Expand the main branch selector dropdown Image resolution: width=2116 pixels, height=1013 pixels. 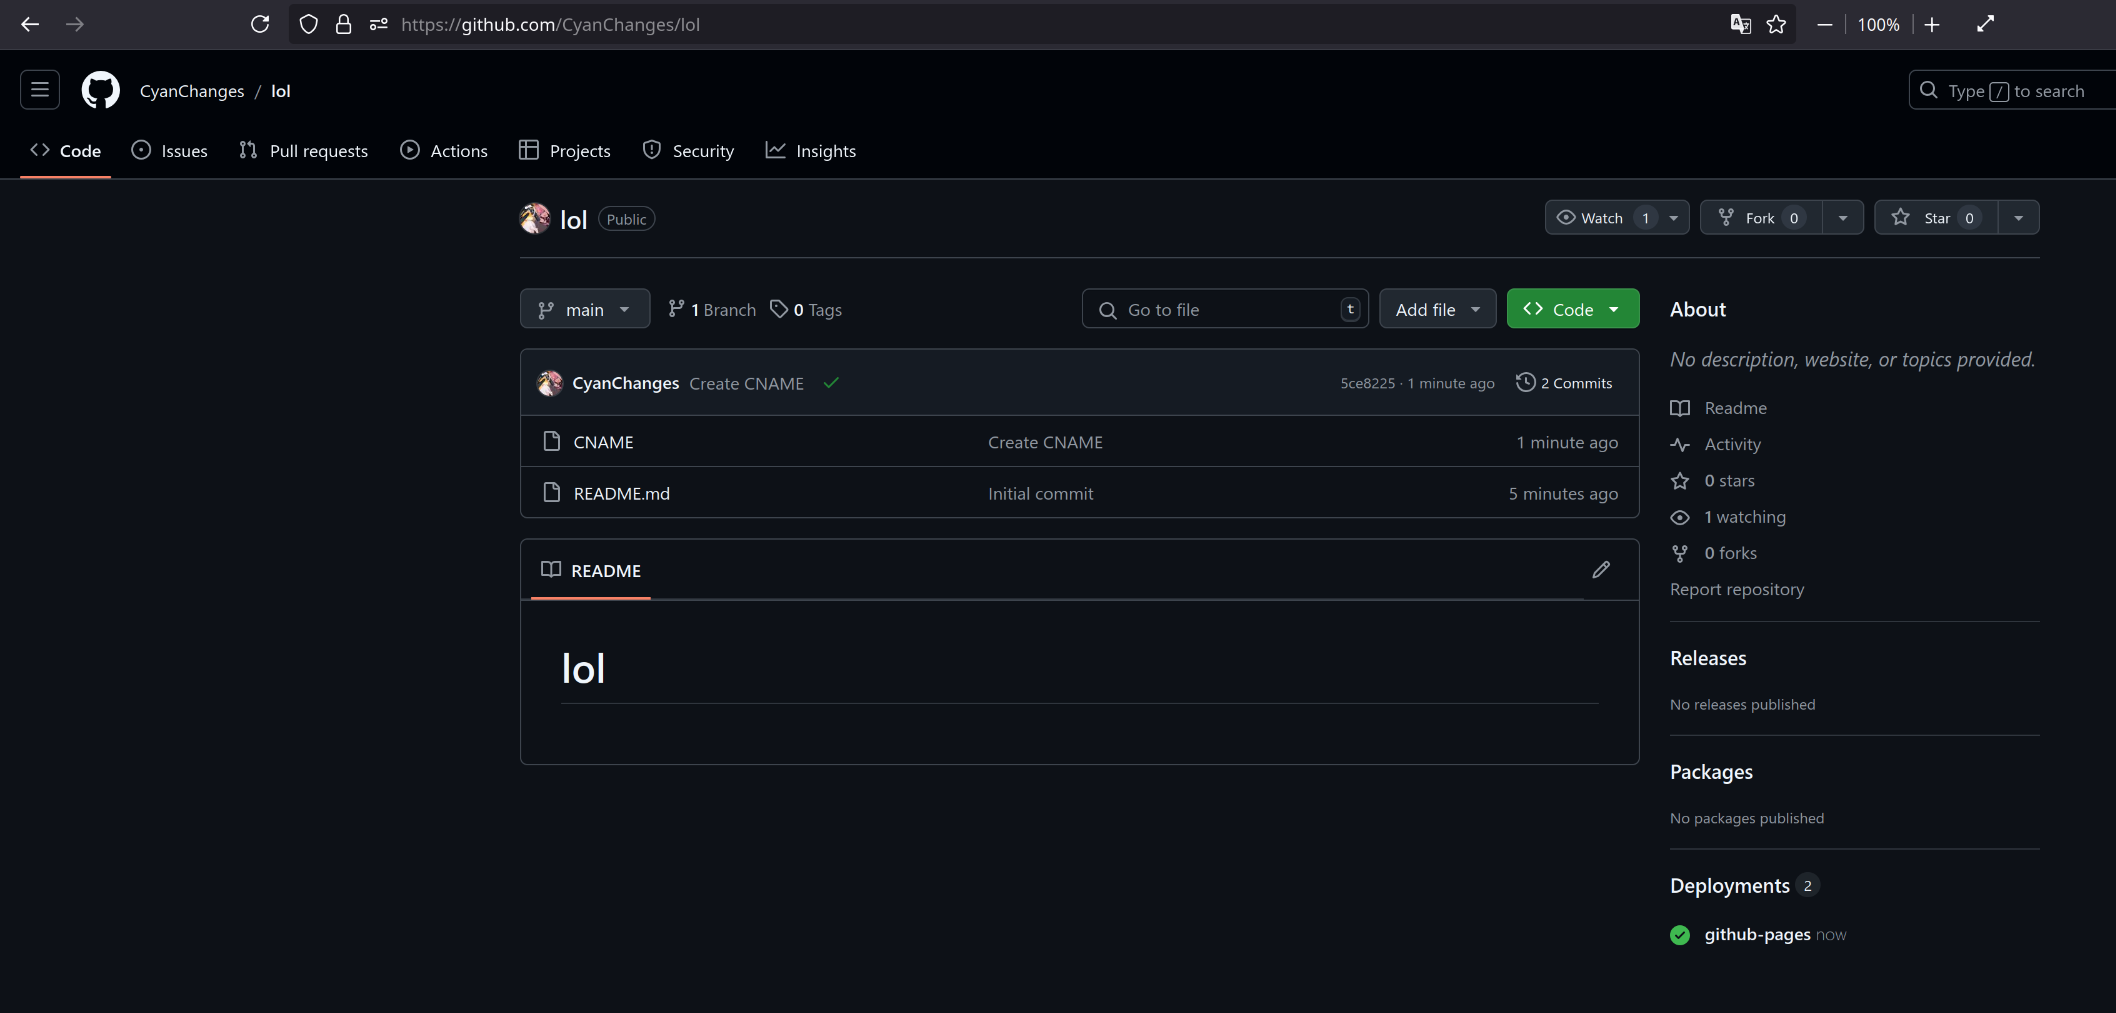(585, 310)
